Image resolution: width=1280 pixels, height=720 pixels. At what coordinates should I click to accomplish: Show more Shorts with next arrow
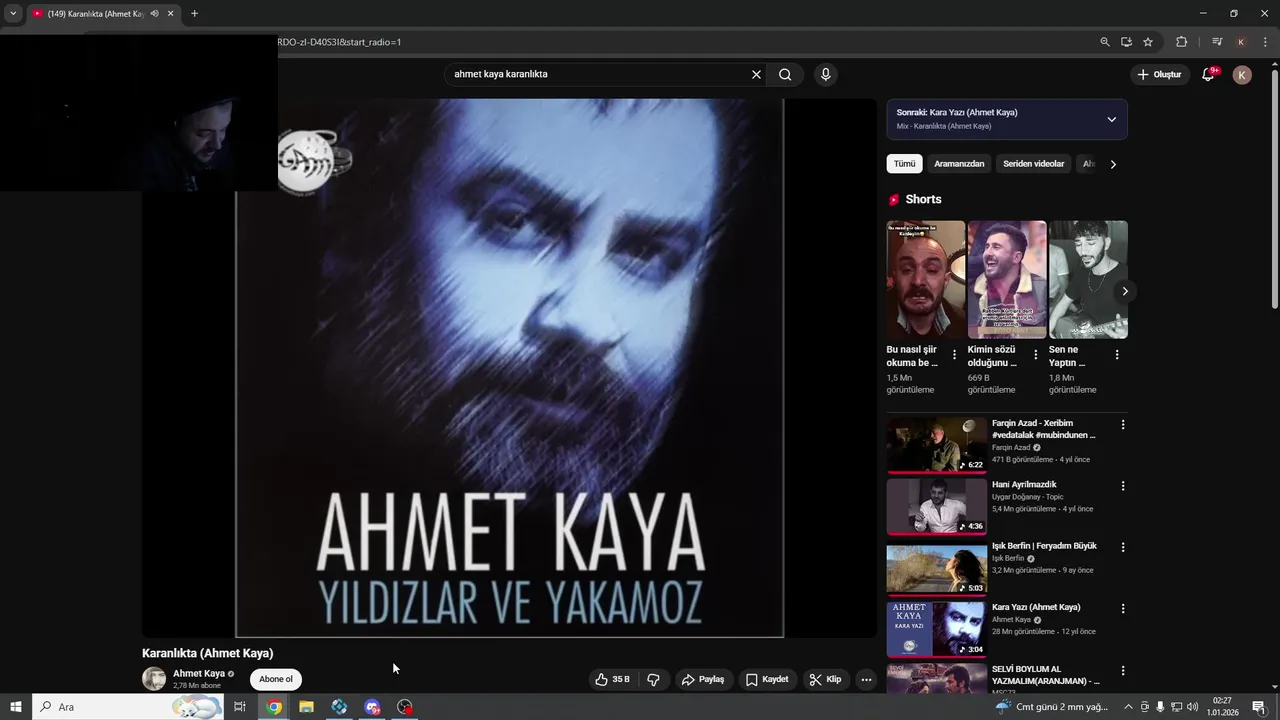coord(1124,291)
